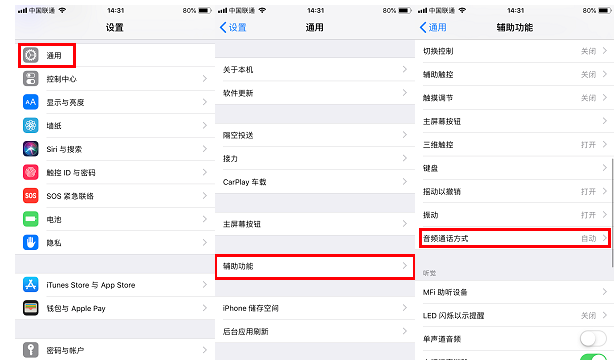
Task: Toggle the 单声道音频 switch
Action: click(593, 339)
